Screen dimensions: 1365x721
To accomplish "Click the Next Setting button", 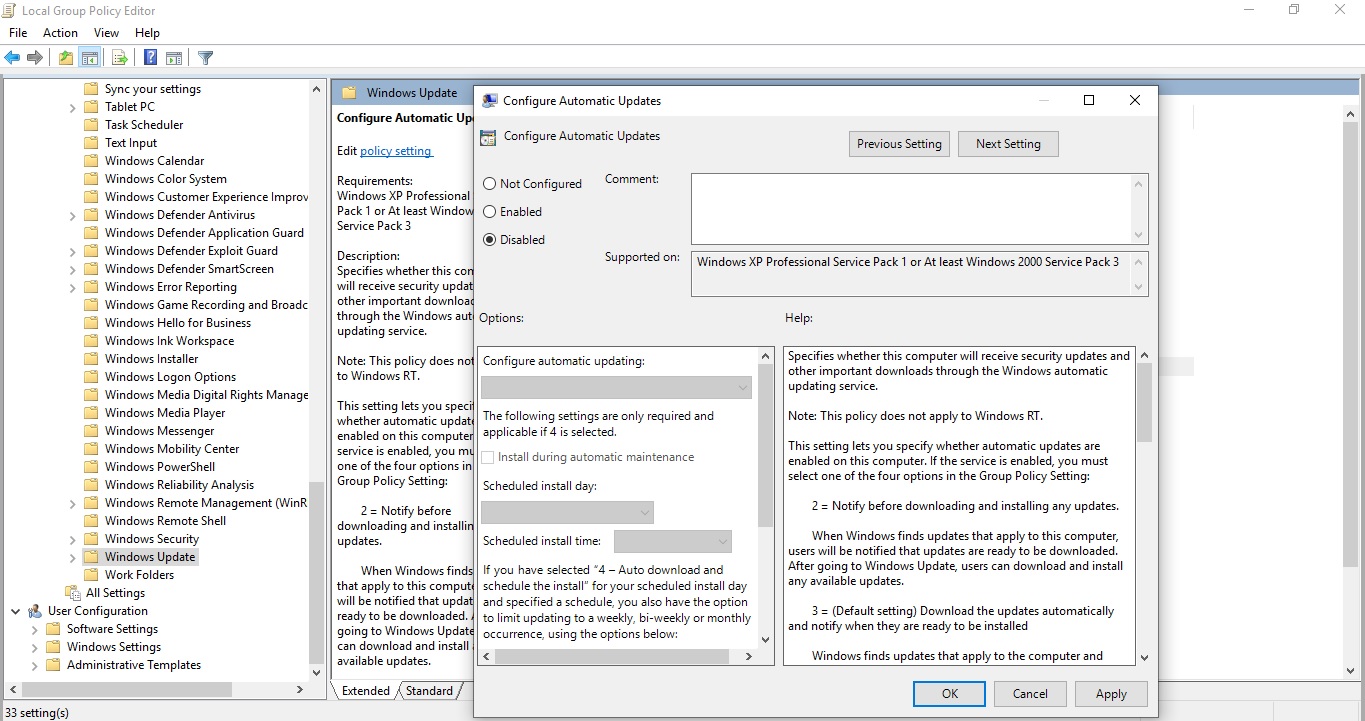I will pyautogui.click(x=1008, y=144).
